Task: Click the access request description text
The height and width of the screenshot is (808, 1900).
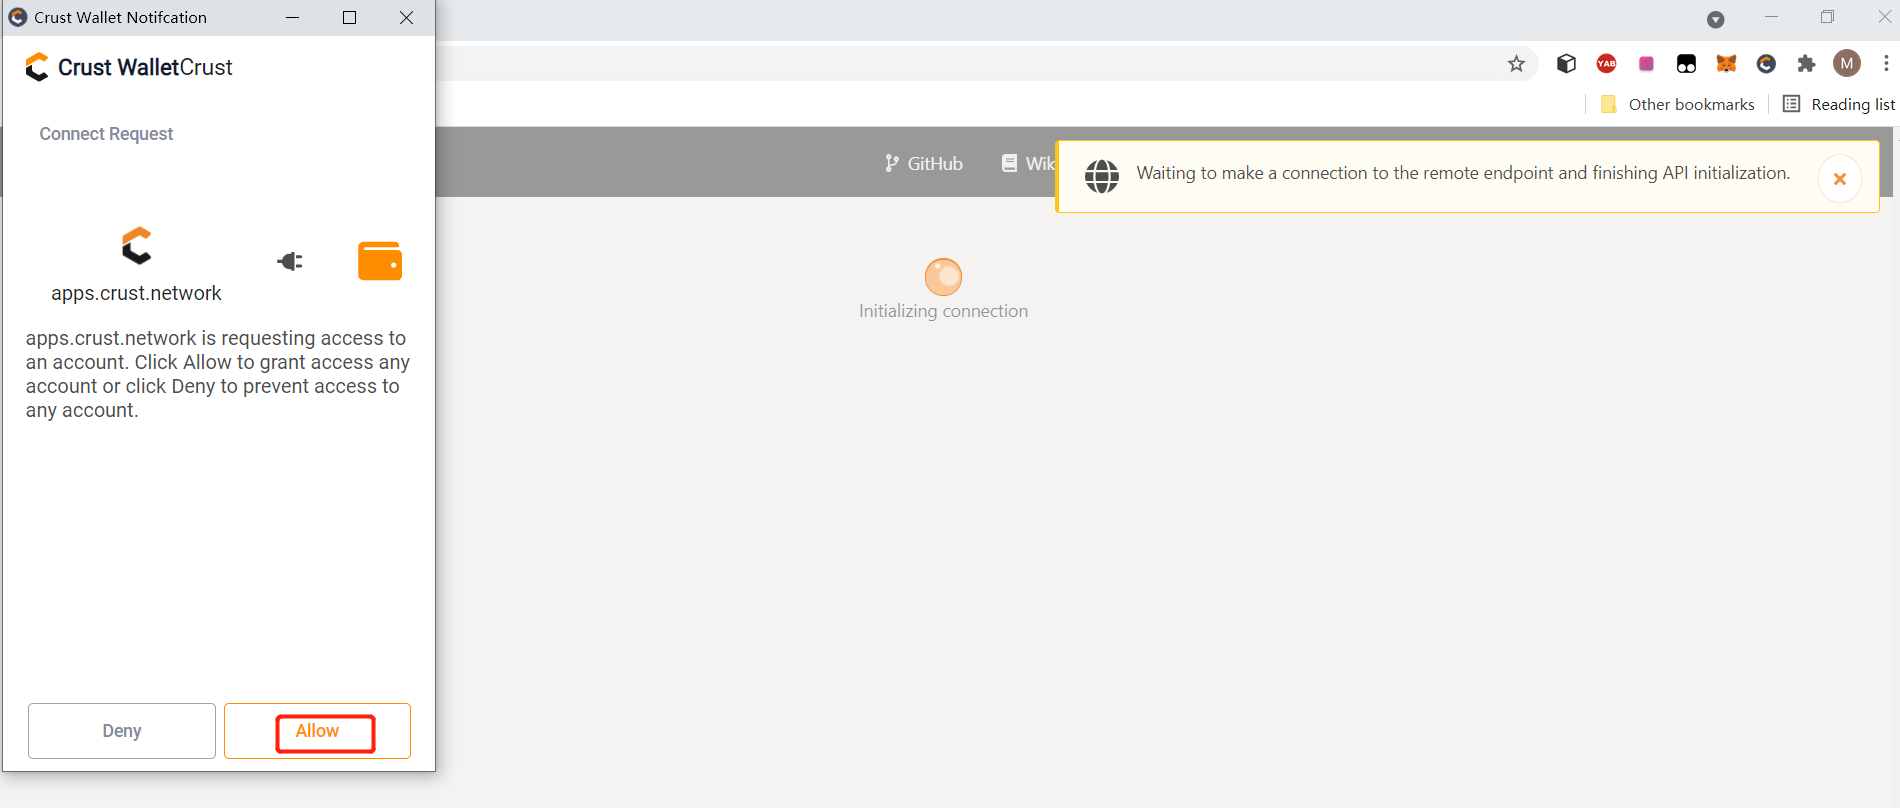Action: pyautogui.click(x=218, y=374)
